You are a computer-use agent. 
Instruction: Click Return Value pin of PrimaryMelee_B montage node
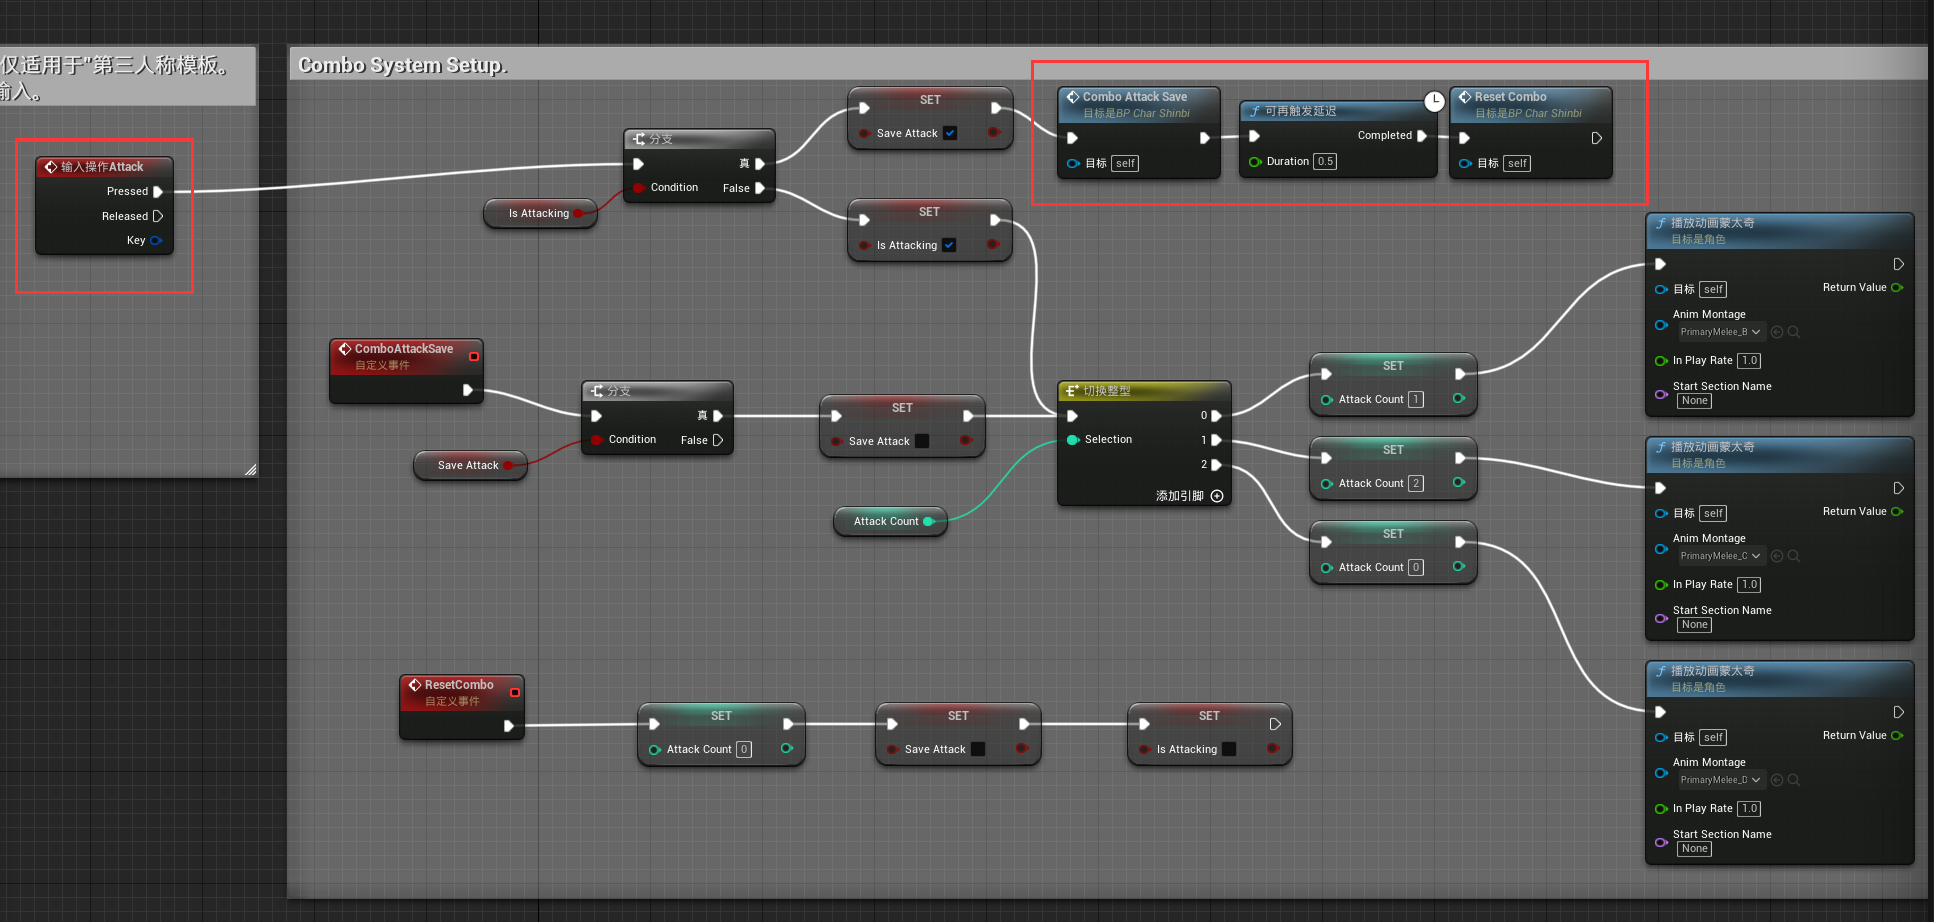point(1897,287)
